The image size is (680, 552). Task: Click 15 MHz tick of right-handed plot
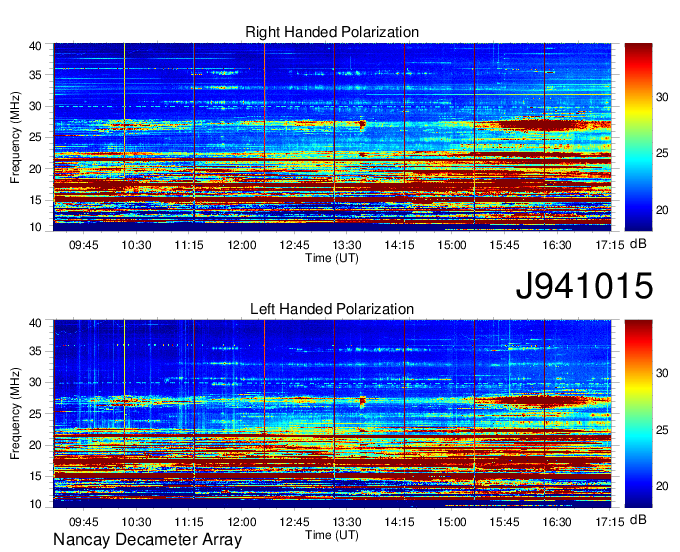[35, 200]
